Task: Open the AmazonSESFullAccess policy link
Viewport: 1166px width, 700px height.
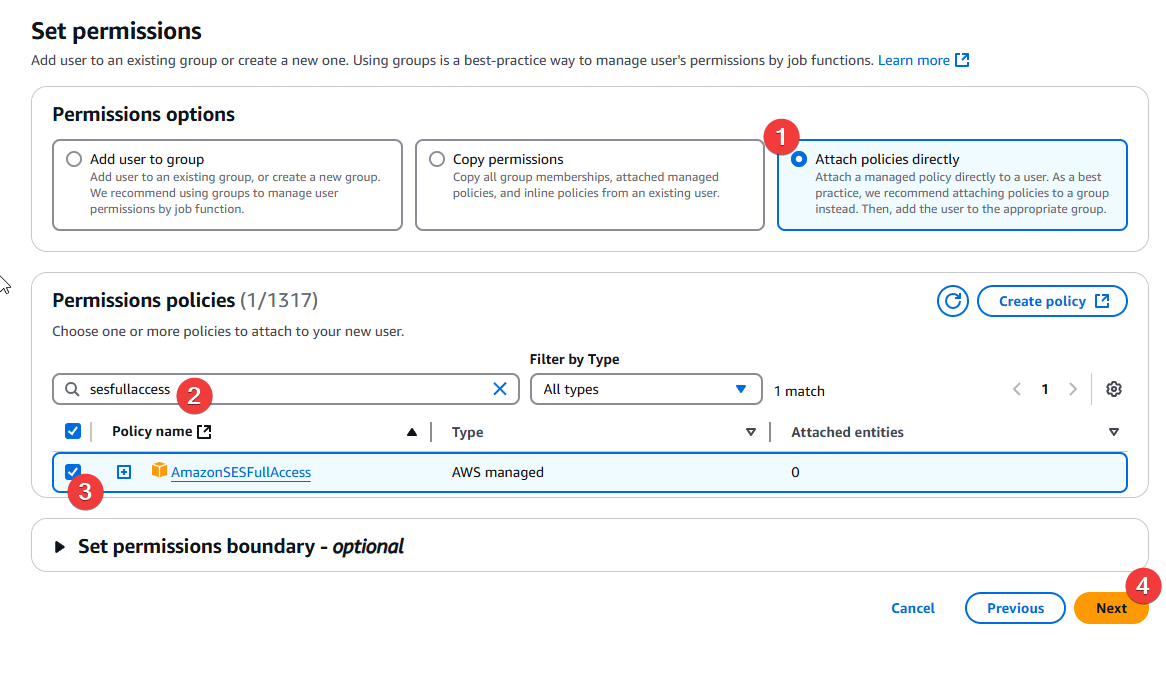Action: [240, 472]
